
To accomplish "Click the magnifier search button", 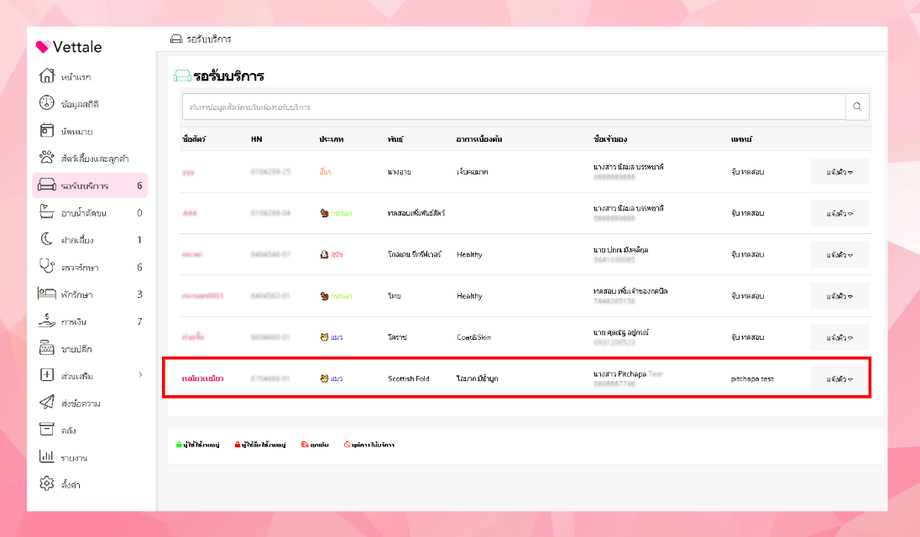I will 857,107.
